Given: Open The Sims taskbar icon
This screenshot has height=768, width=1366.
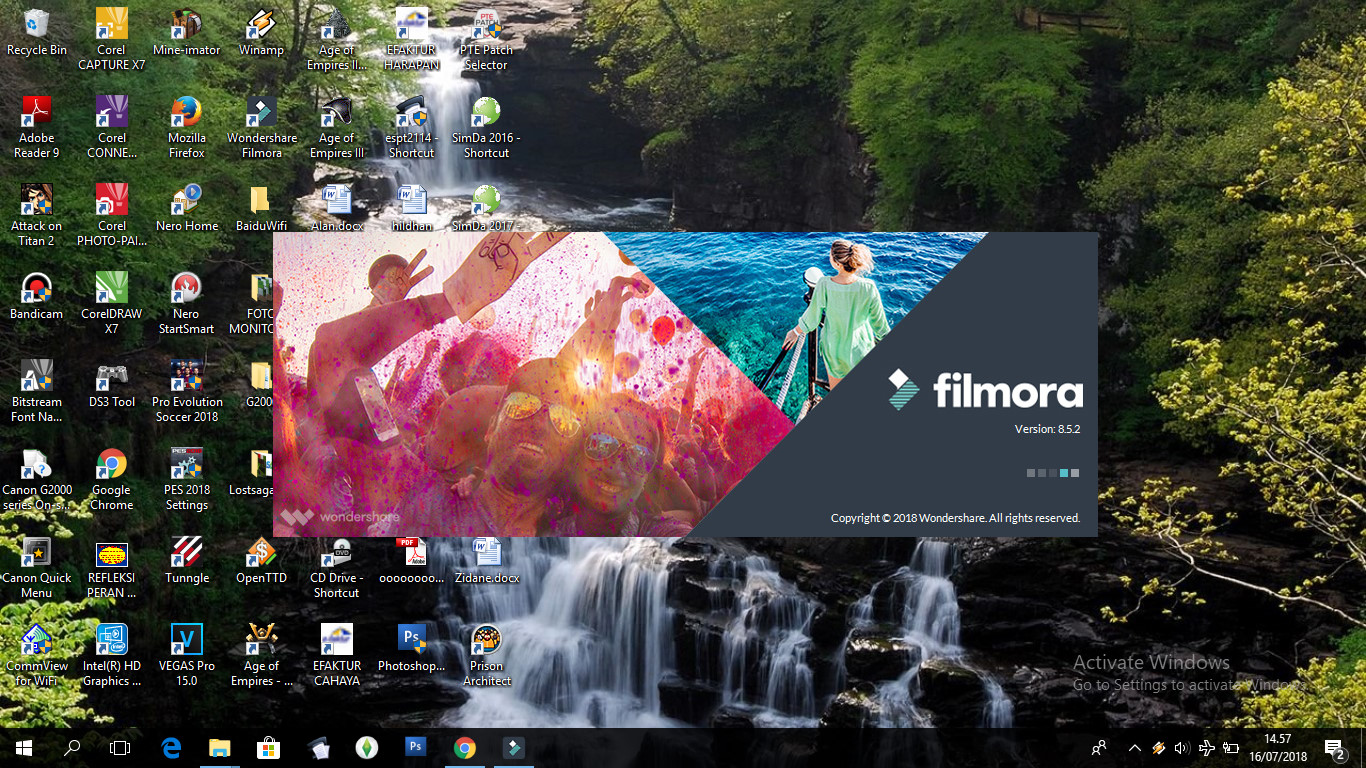Looking at the screenshot, I should click(x=366, y=748).
